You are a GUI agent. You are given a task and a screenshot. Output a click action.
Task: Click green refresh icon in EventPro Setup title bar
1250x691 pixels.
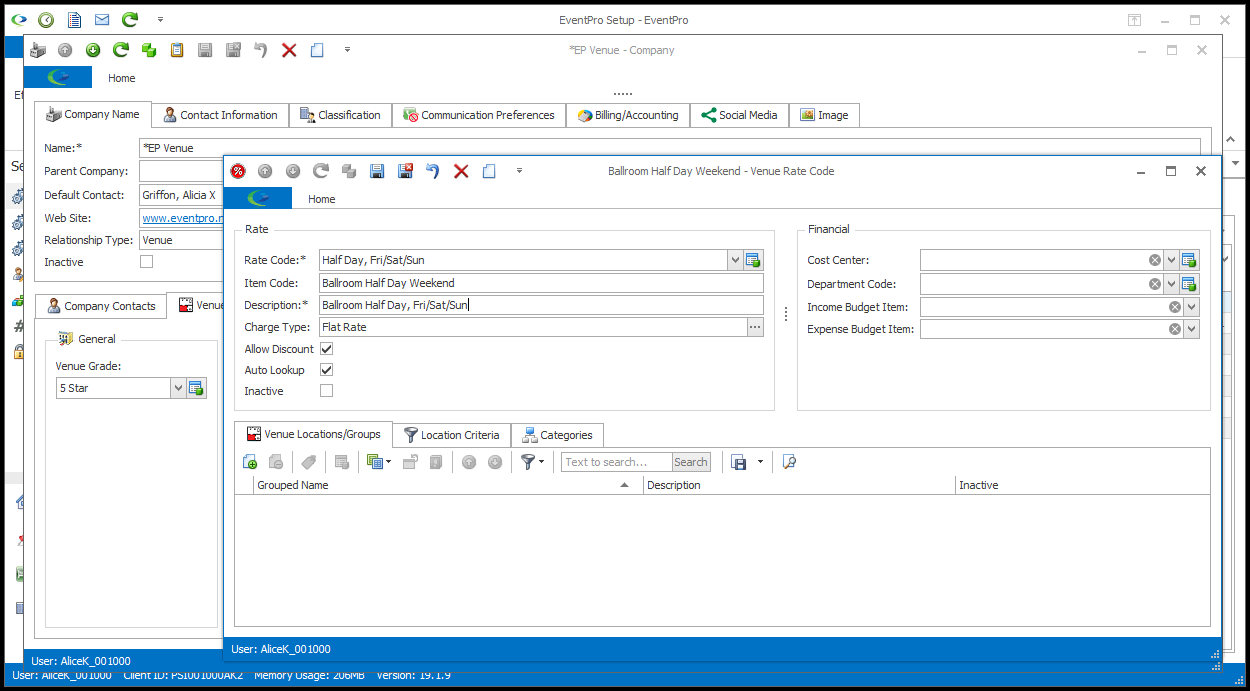click(x=130, y=20)
